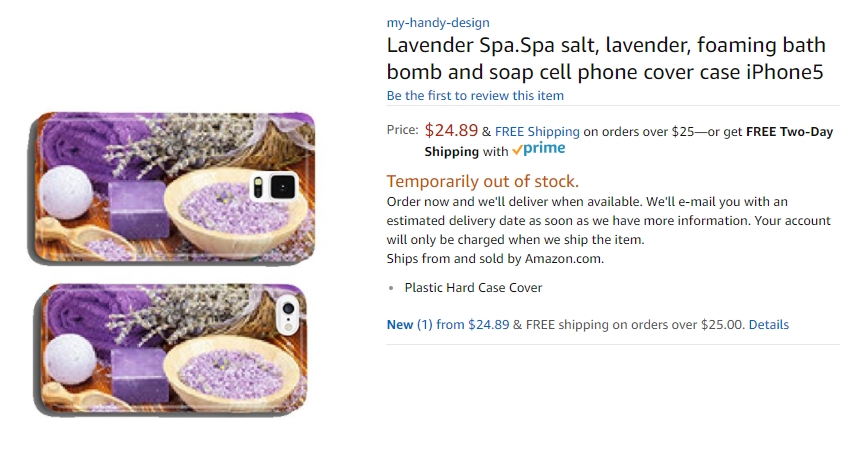
Task: Open the FREE Shipping link
Action: 537,131
